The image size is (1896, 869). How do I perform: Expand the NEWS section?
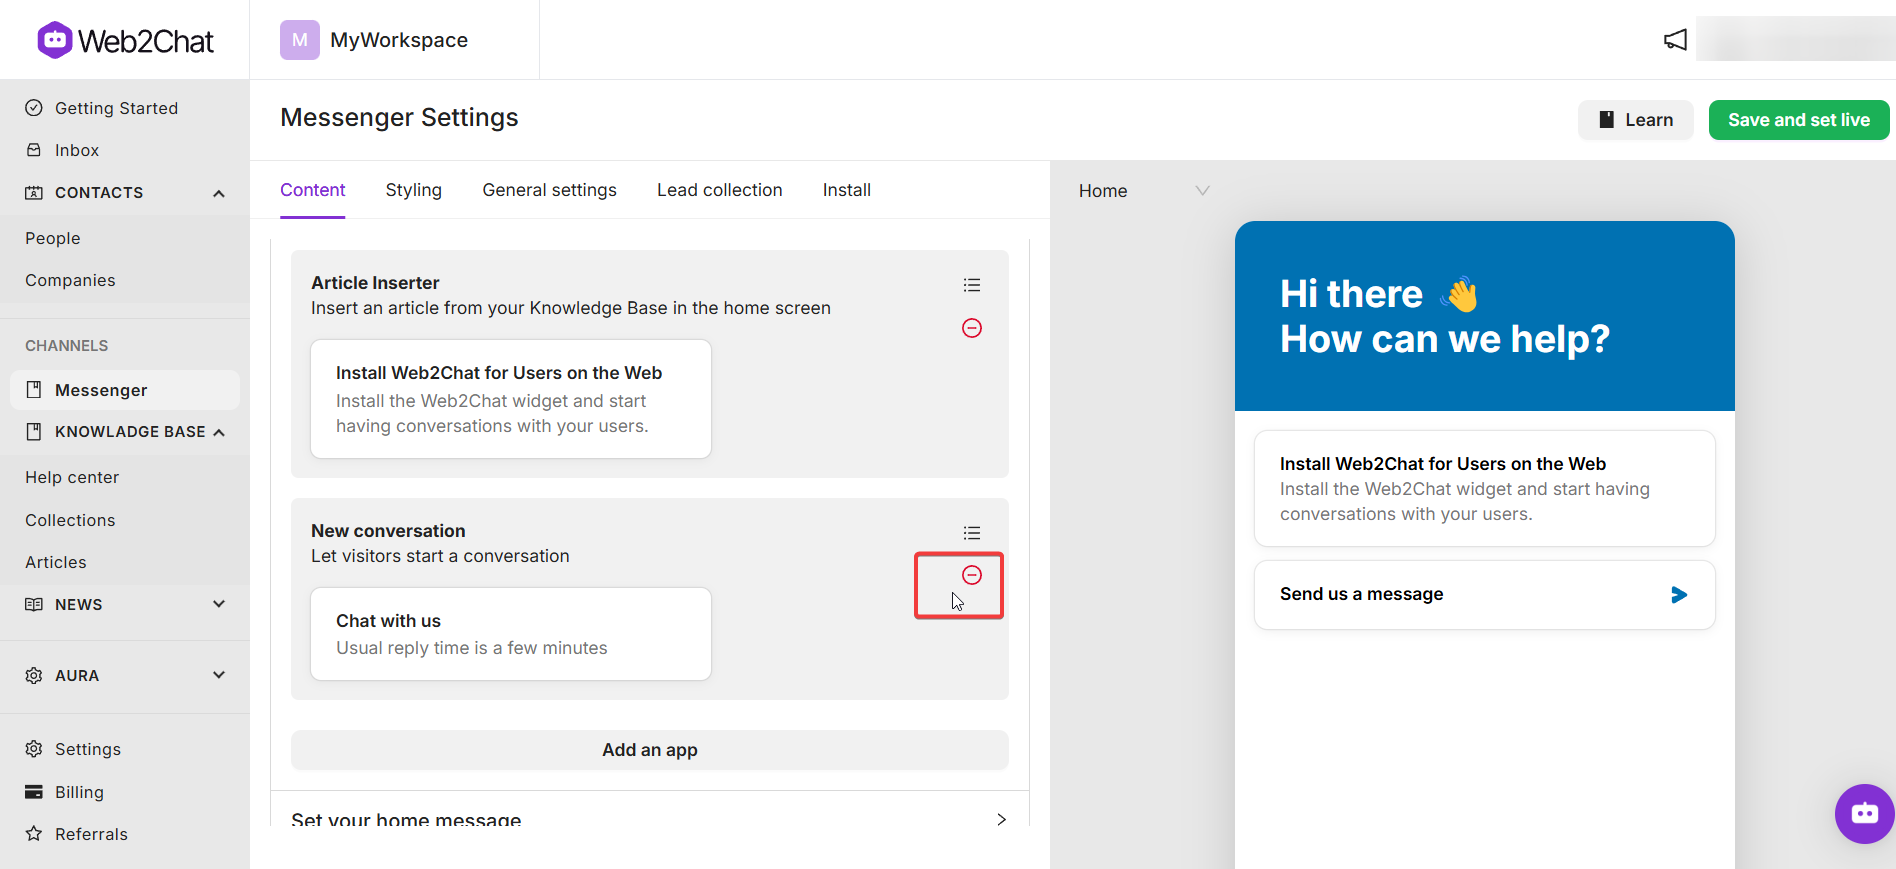click(219, 604)
